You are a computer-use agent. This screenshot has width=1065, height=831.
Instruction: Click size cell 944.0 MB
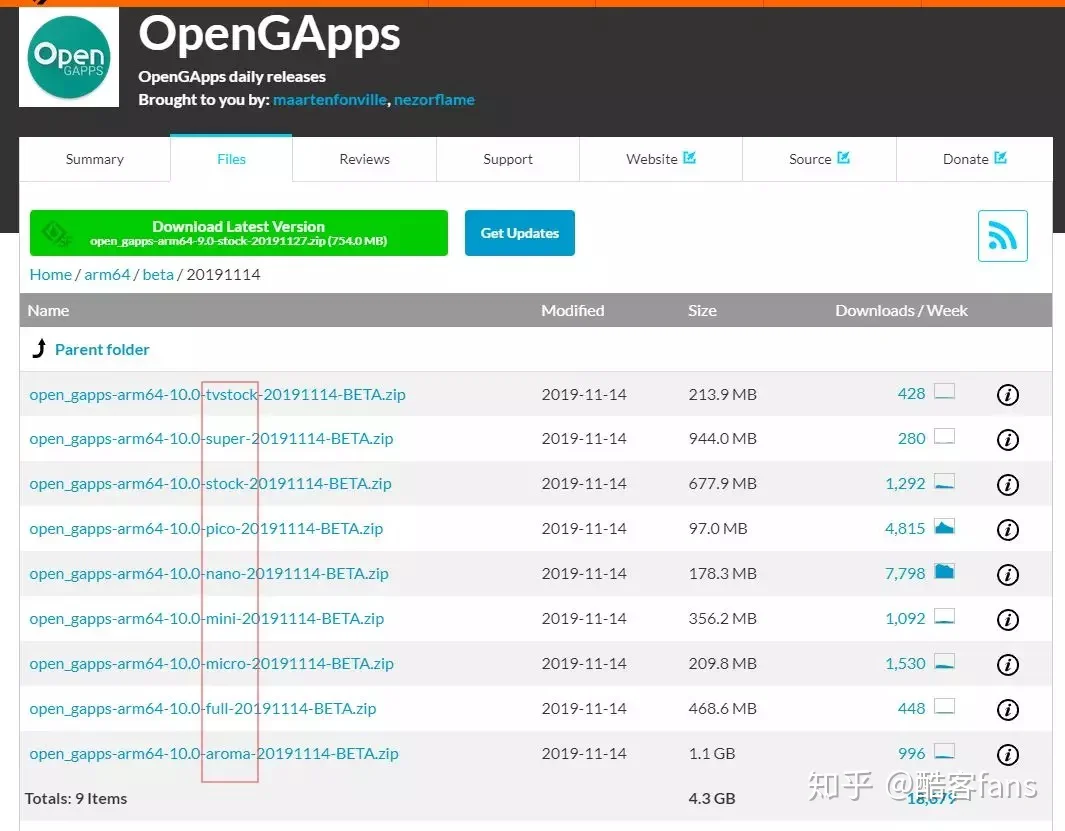[722, 439]
